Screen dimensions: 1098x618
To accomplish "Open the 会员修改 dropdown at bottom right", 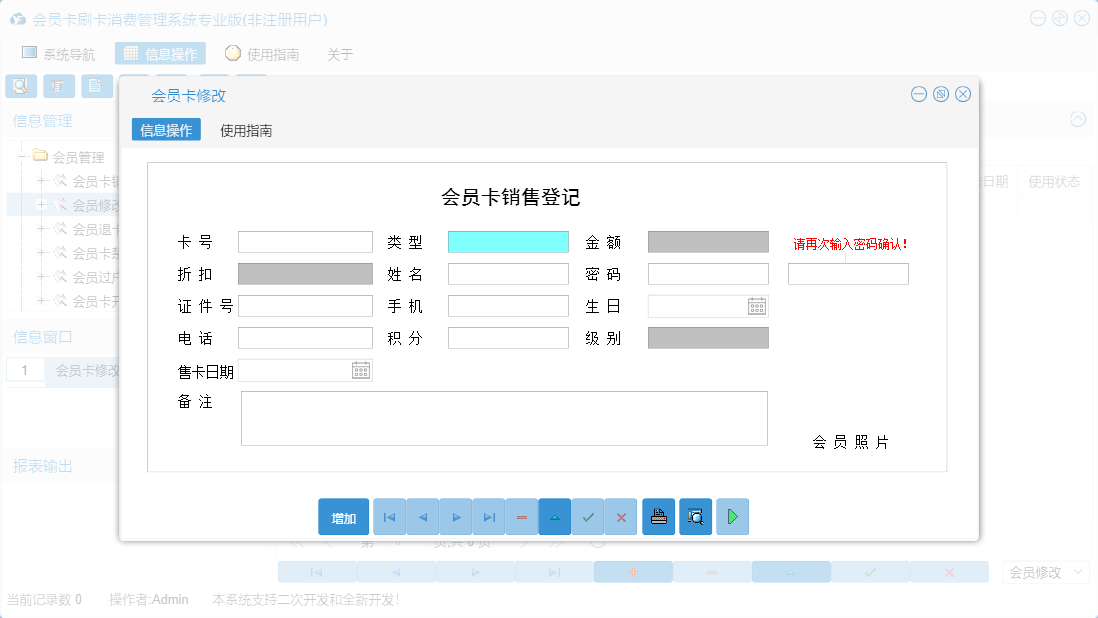I will point(1045,571).
